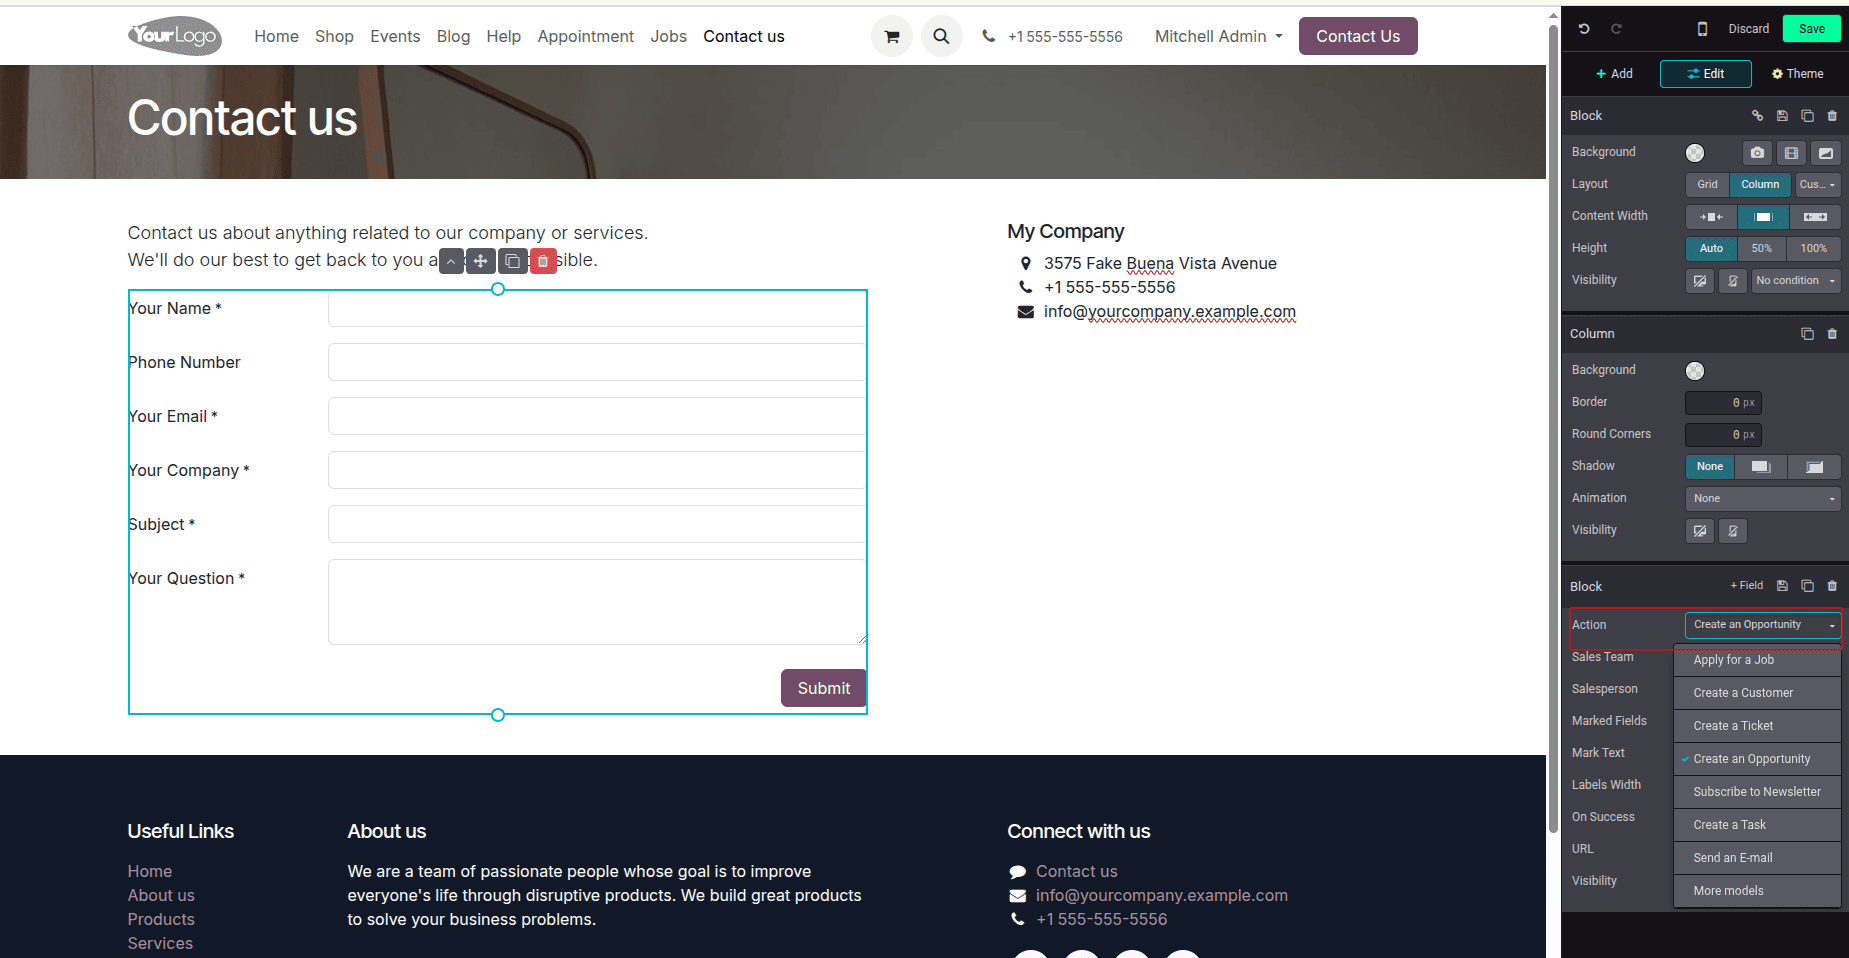Open site search magnifier icon
Viewport: 1849px width, 958px height.
pyautogui.click(x=941, y=36)
